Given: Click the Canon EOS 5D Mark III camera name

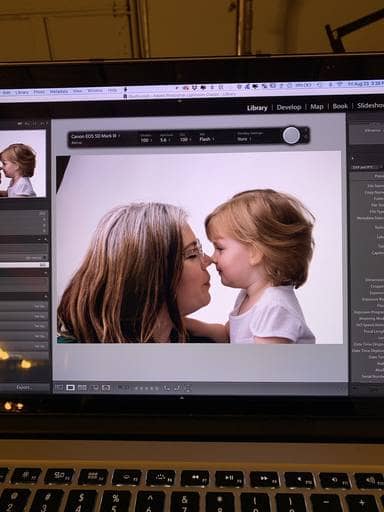Looking at the screenshot, I should pos(95,136).
